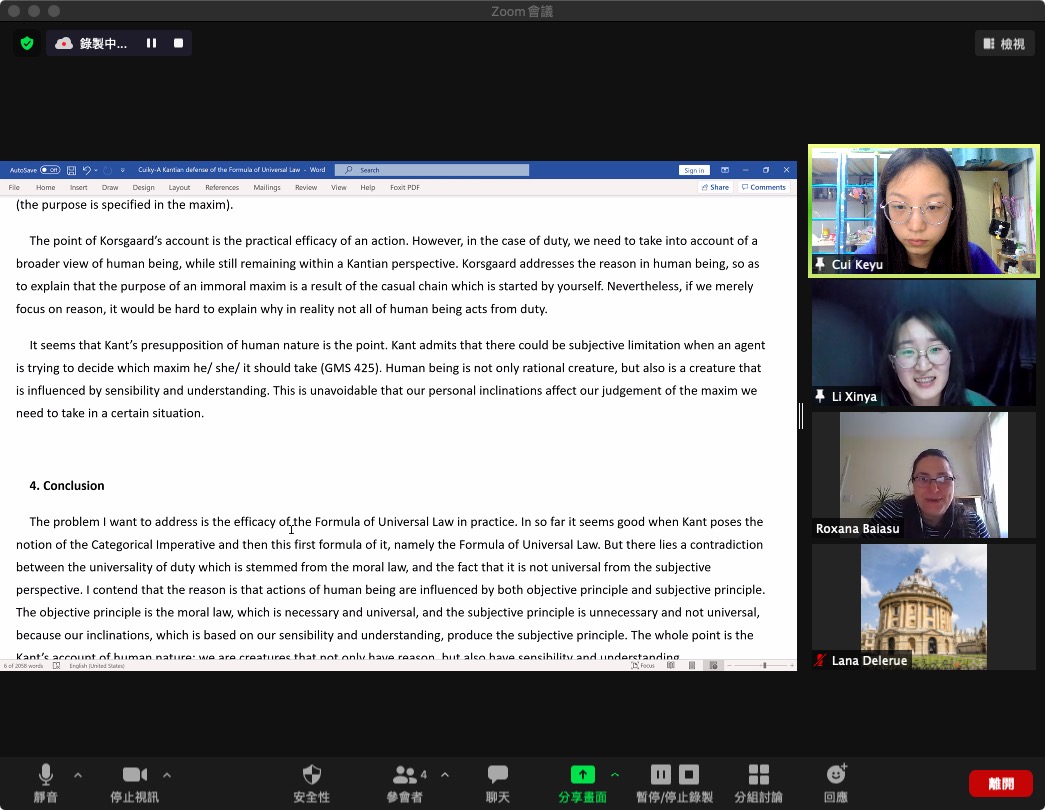Expand audio options arrow next to mute
The image size is (1045, 810).
[78, 775]
